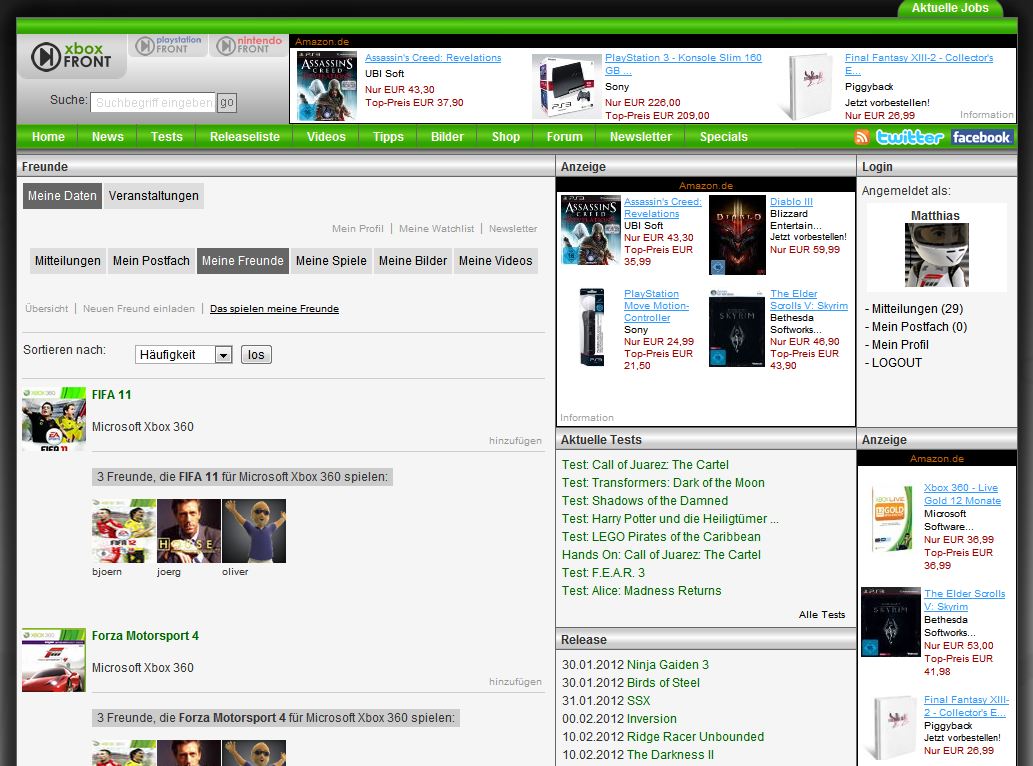The image size is (1033, 766).
Task: Open the Facebook logo link
Action: 981,137
